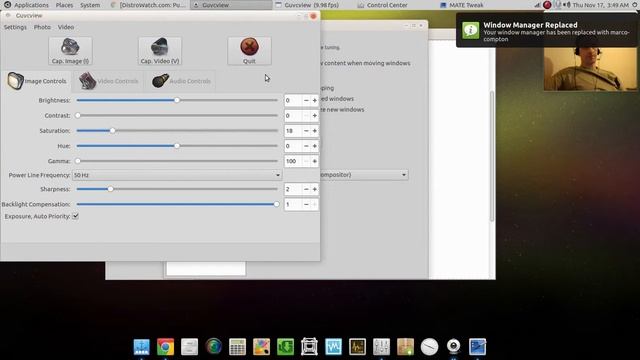Click the red Quit button
Screen dimensions: 640x360
click(x=249, y=51)
